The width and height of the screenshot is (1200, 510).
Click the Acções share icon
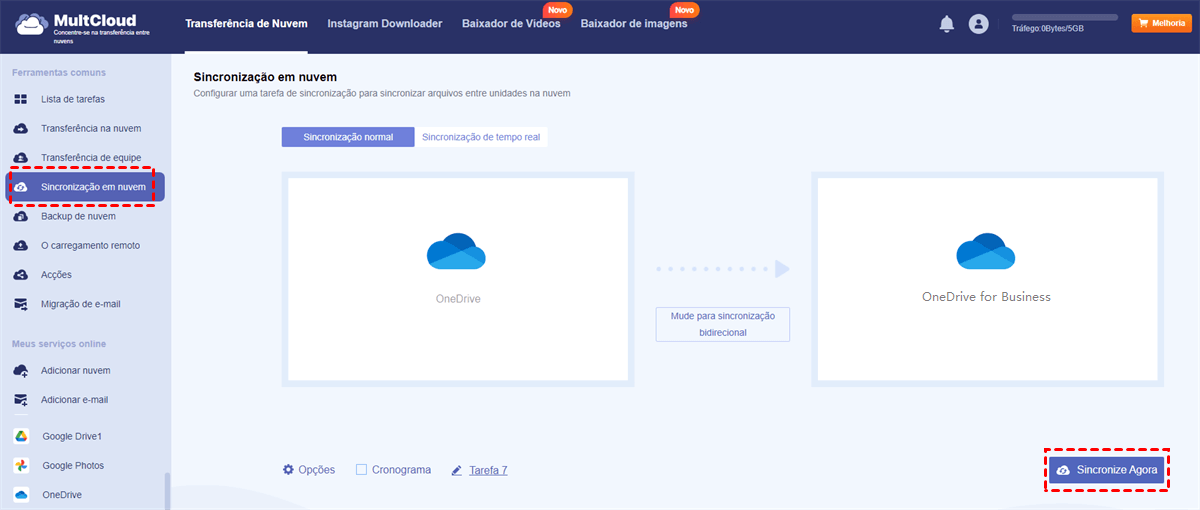point(20,274)
